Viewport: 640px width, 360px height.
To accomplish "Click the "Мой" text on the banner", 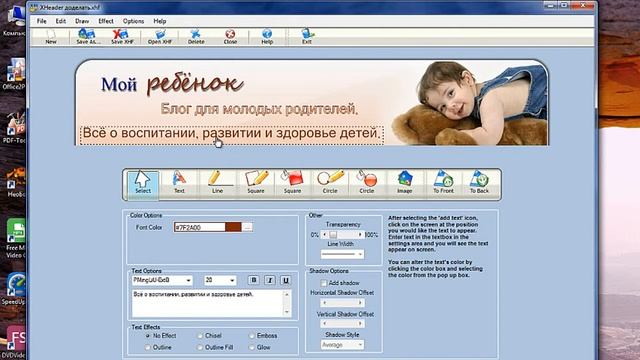I will (119, 84).
